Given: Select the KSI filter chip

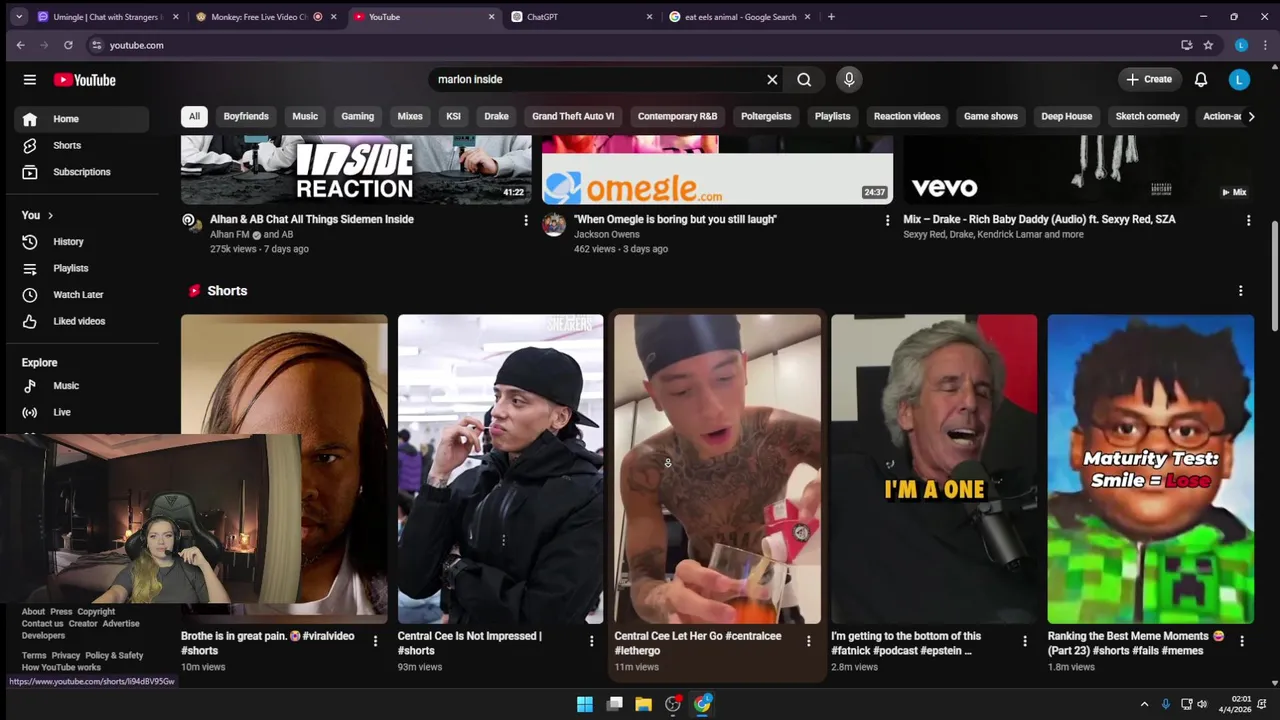Looking at the screenshot, I should pos(453,116).
